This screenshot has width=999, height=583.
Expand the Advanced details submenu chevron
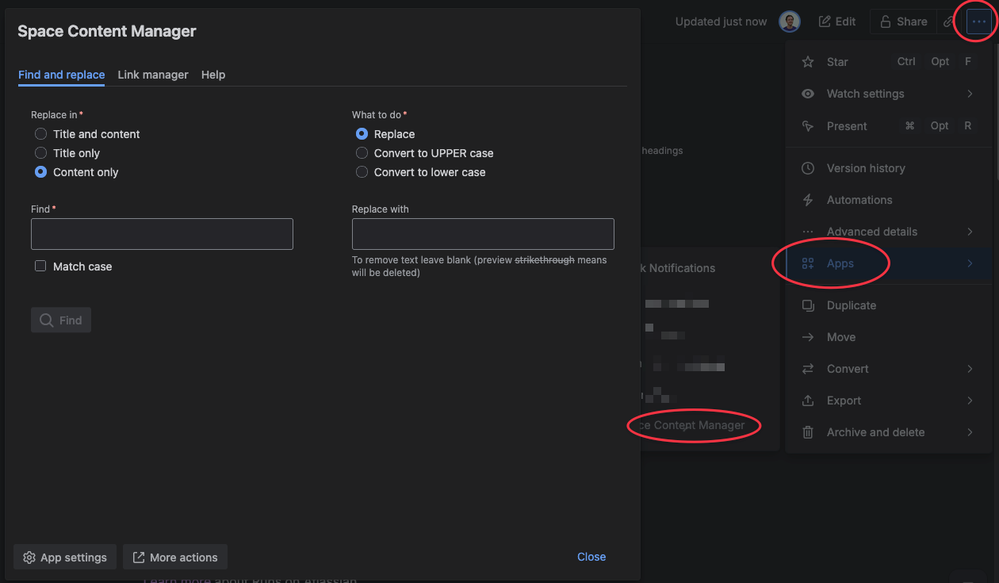click(970, 232)
